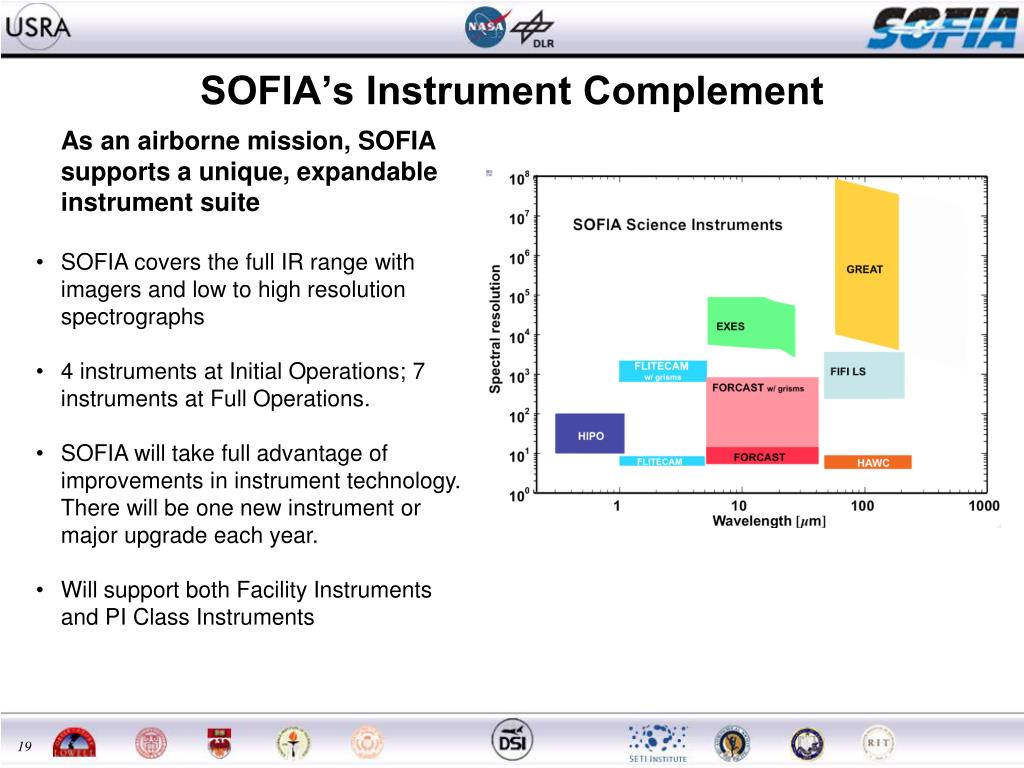Select the green EXES block in chart
1024x768 pixels.
751,325
